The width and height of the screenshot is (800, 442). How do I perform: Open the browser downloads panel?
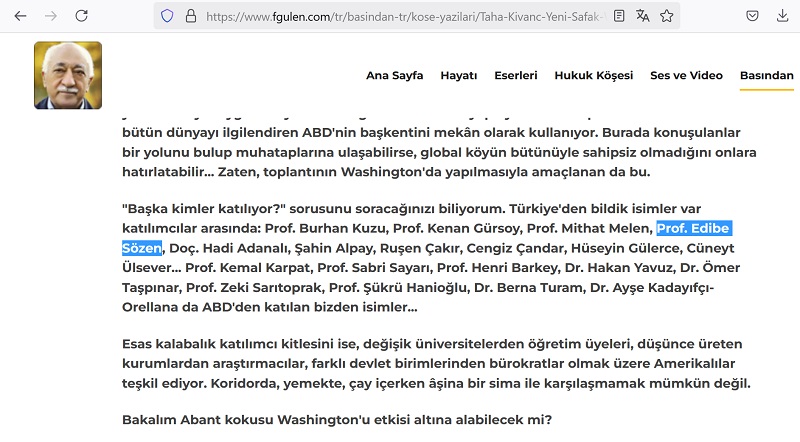781,16
